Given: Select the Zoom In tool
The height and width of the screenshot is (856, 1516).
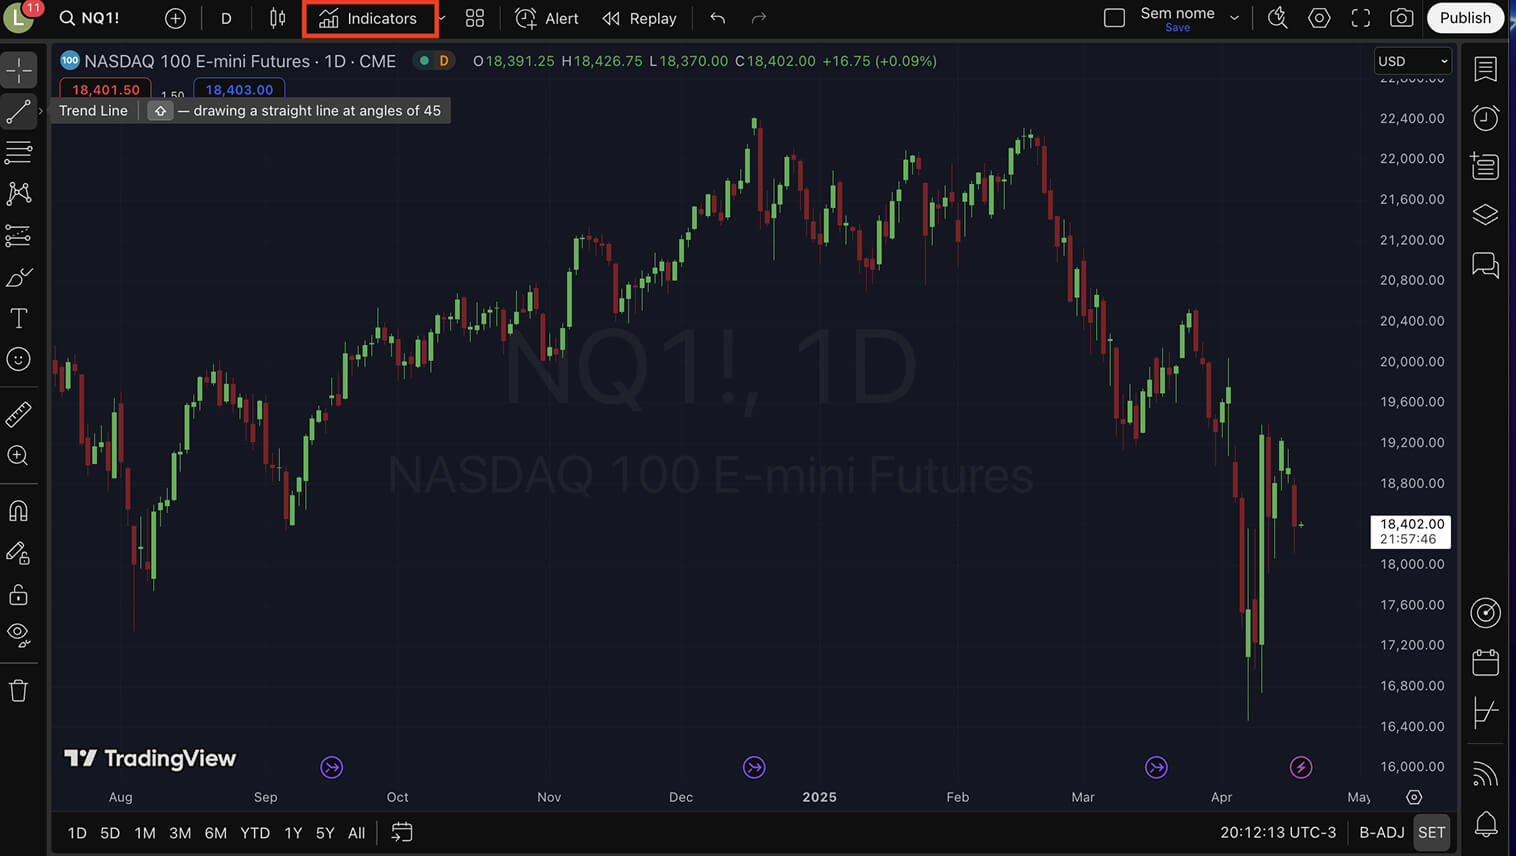Looking at the screenshot, I should click(19, 456).
